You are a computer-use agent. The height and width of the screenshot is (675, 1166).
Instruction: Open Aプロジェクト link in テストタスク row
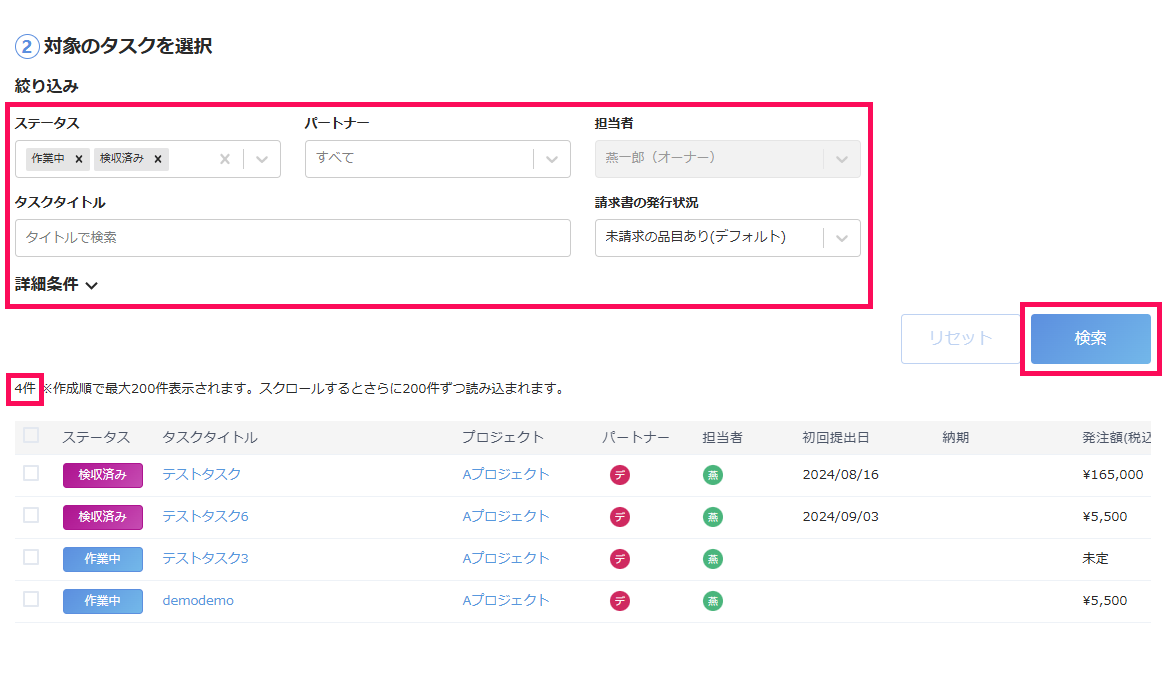[x=506, y=474]
